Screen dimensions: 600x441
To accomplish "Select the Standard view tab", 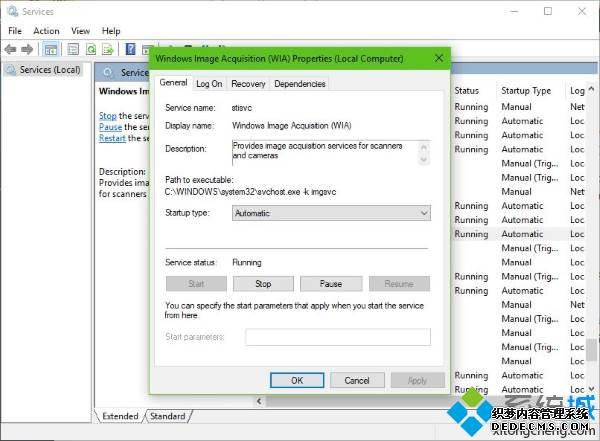I will (x=168, y=416).
